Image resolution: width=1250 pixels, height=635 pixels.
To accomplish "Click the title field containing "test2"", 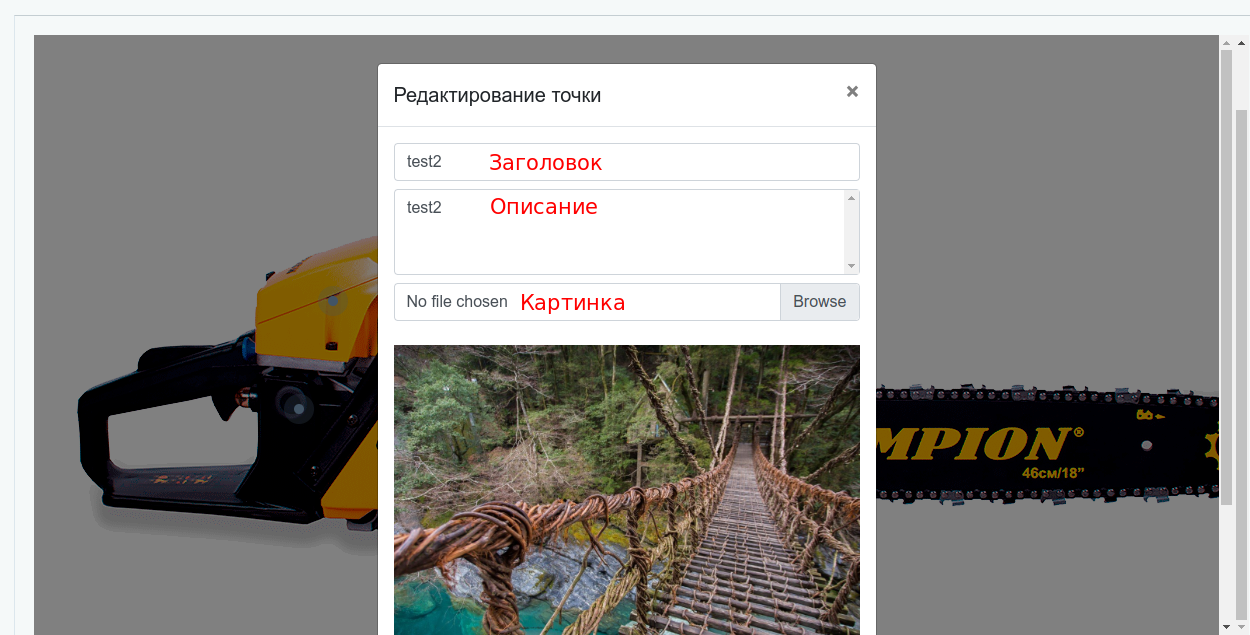I will 430,161.
